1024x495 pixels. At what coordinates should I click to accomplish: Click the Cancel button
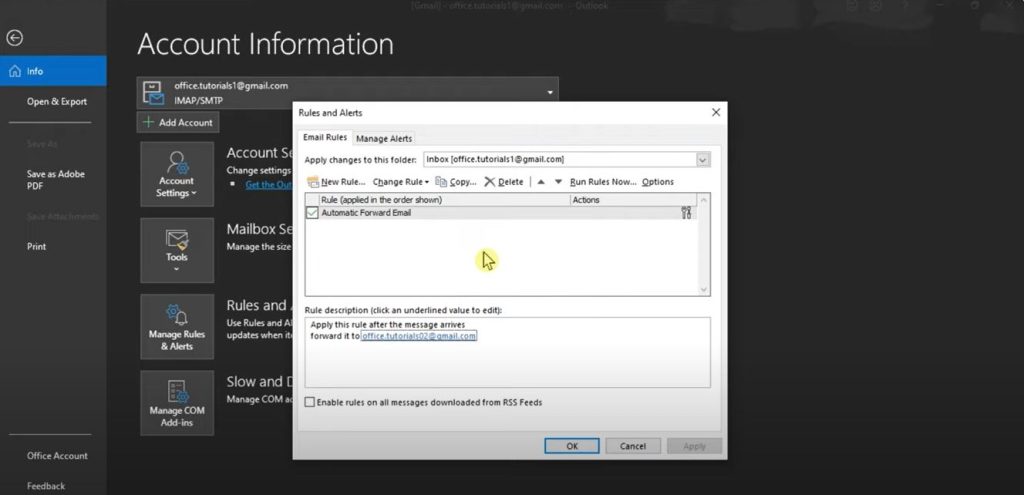click(x=633, y=446)
